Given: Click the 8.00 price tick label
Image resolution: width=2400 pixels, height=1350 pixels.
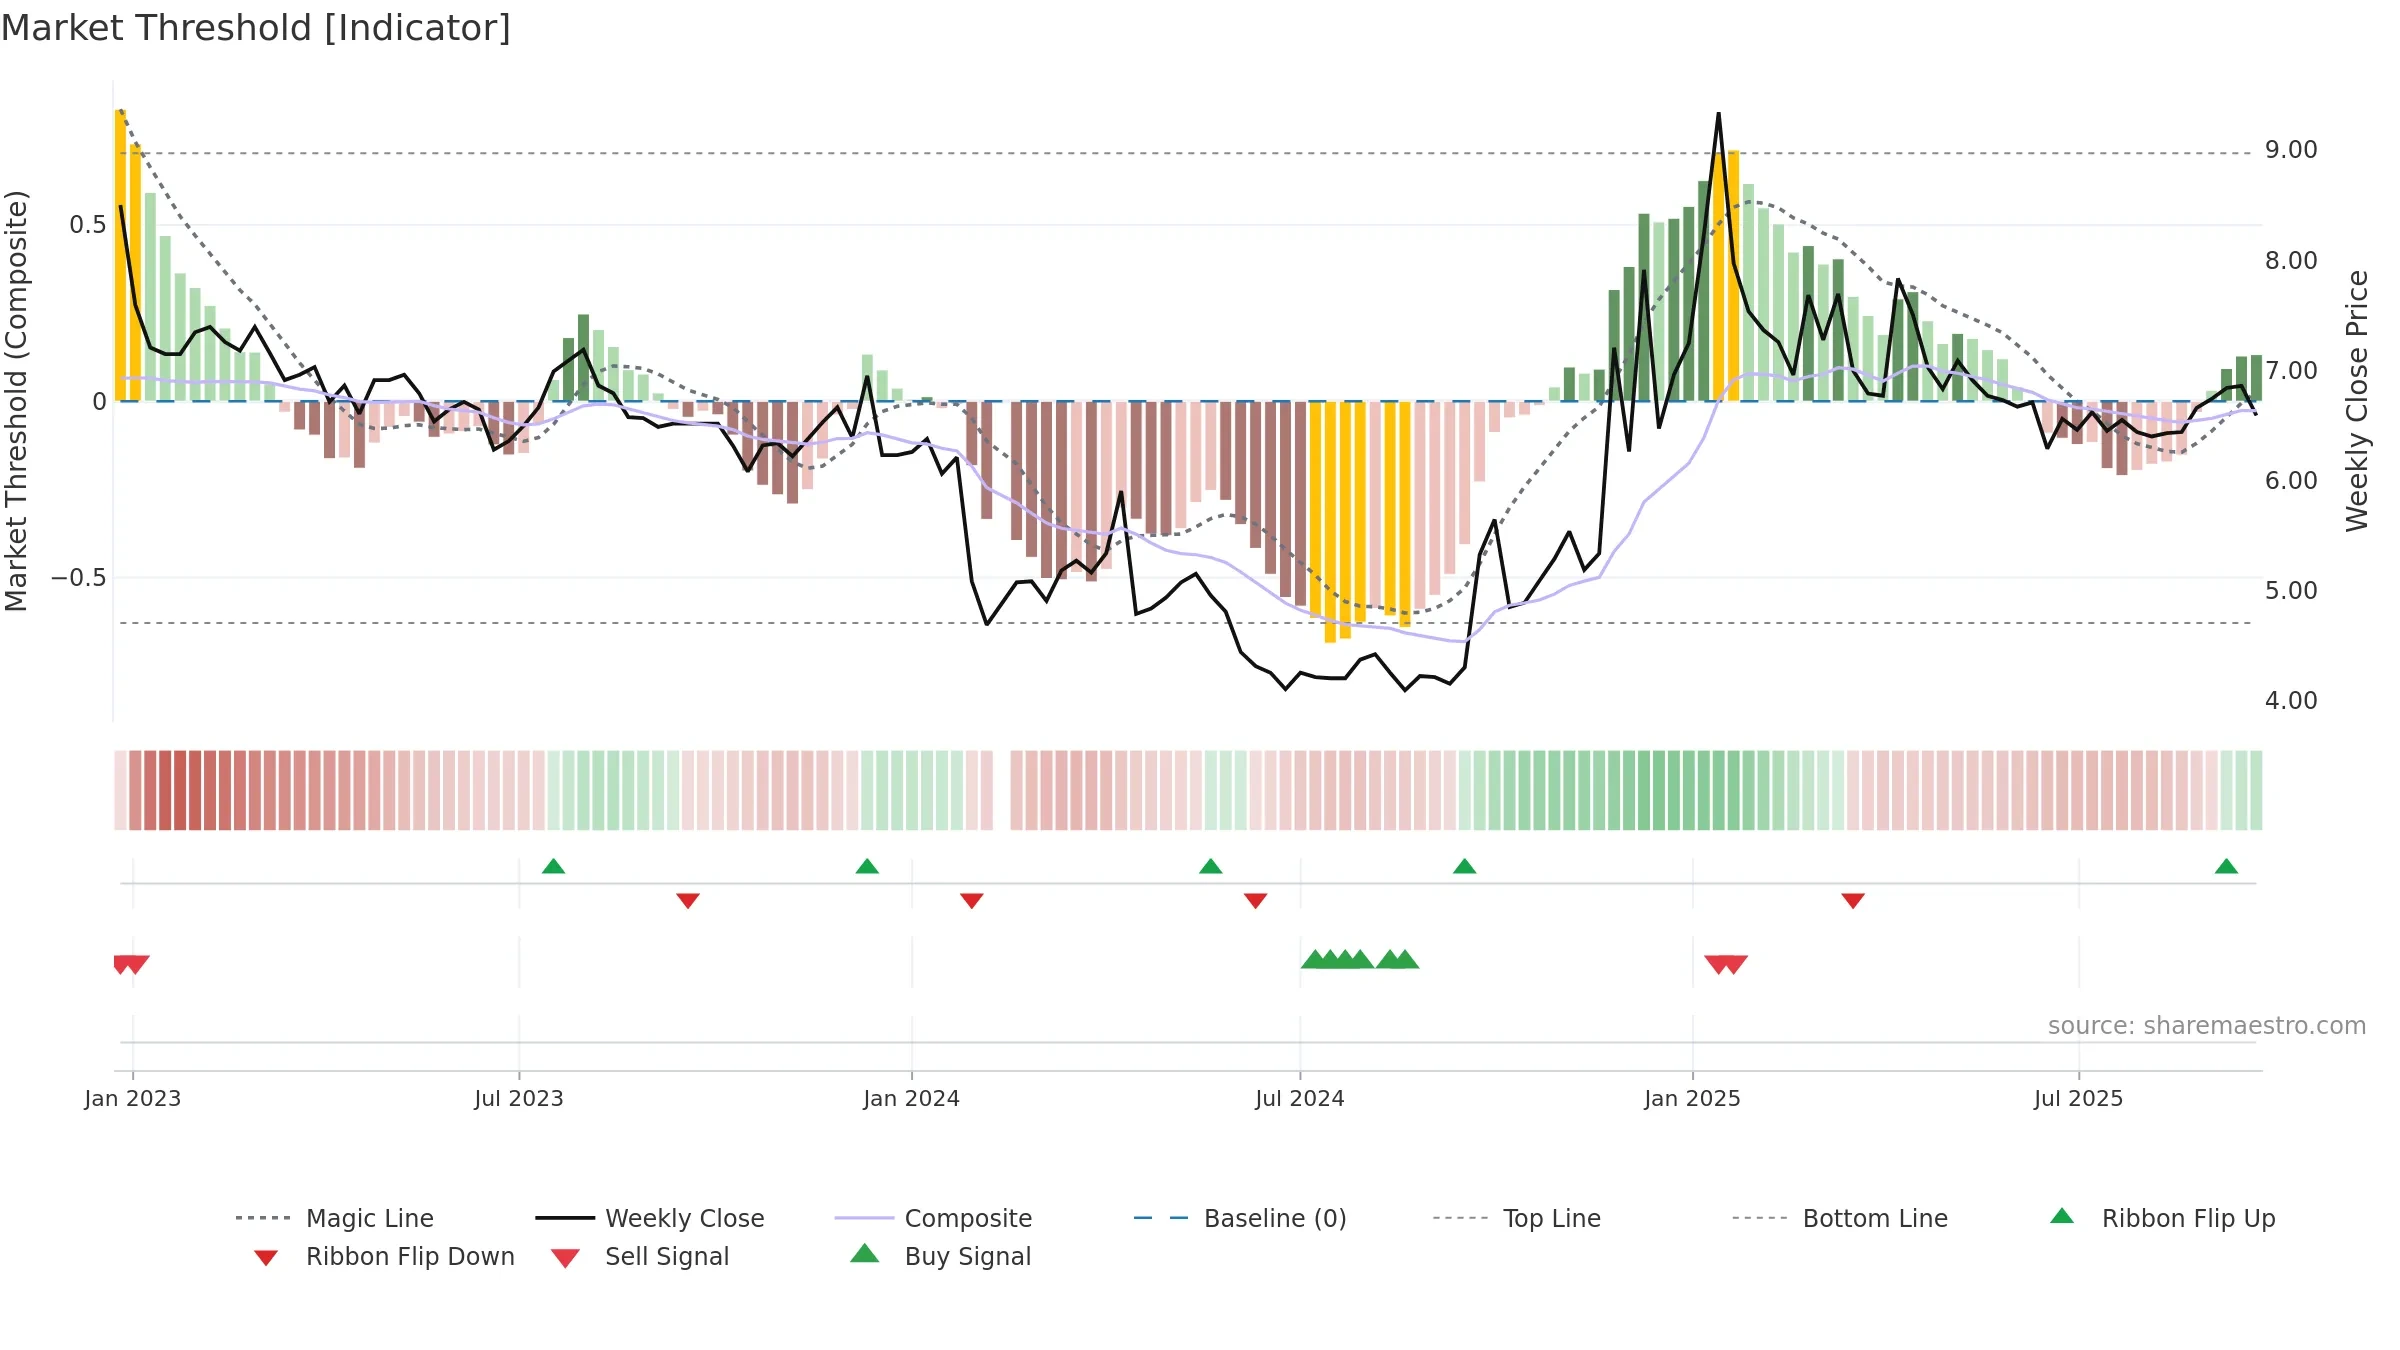Looking at the screenshot, I should point(2291,261).
